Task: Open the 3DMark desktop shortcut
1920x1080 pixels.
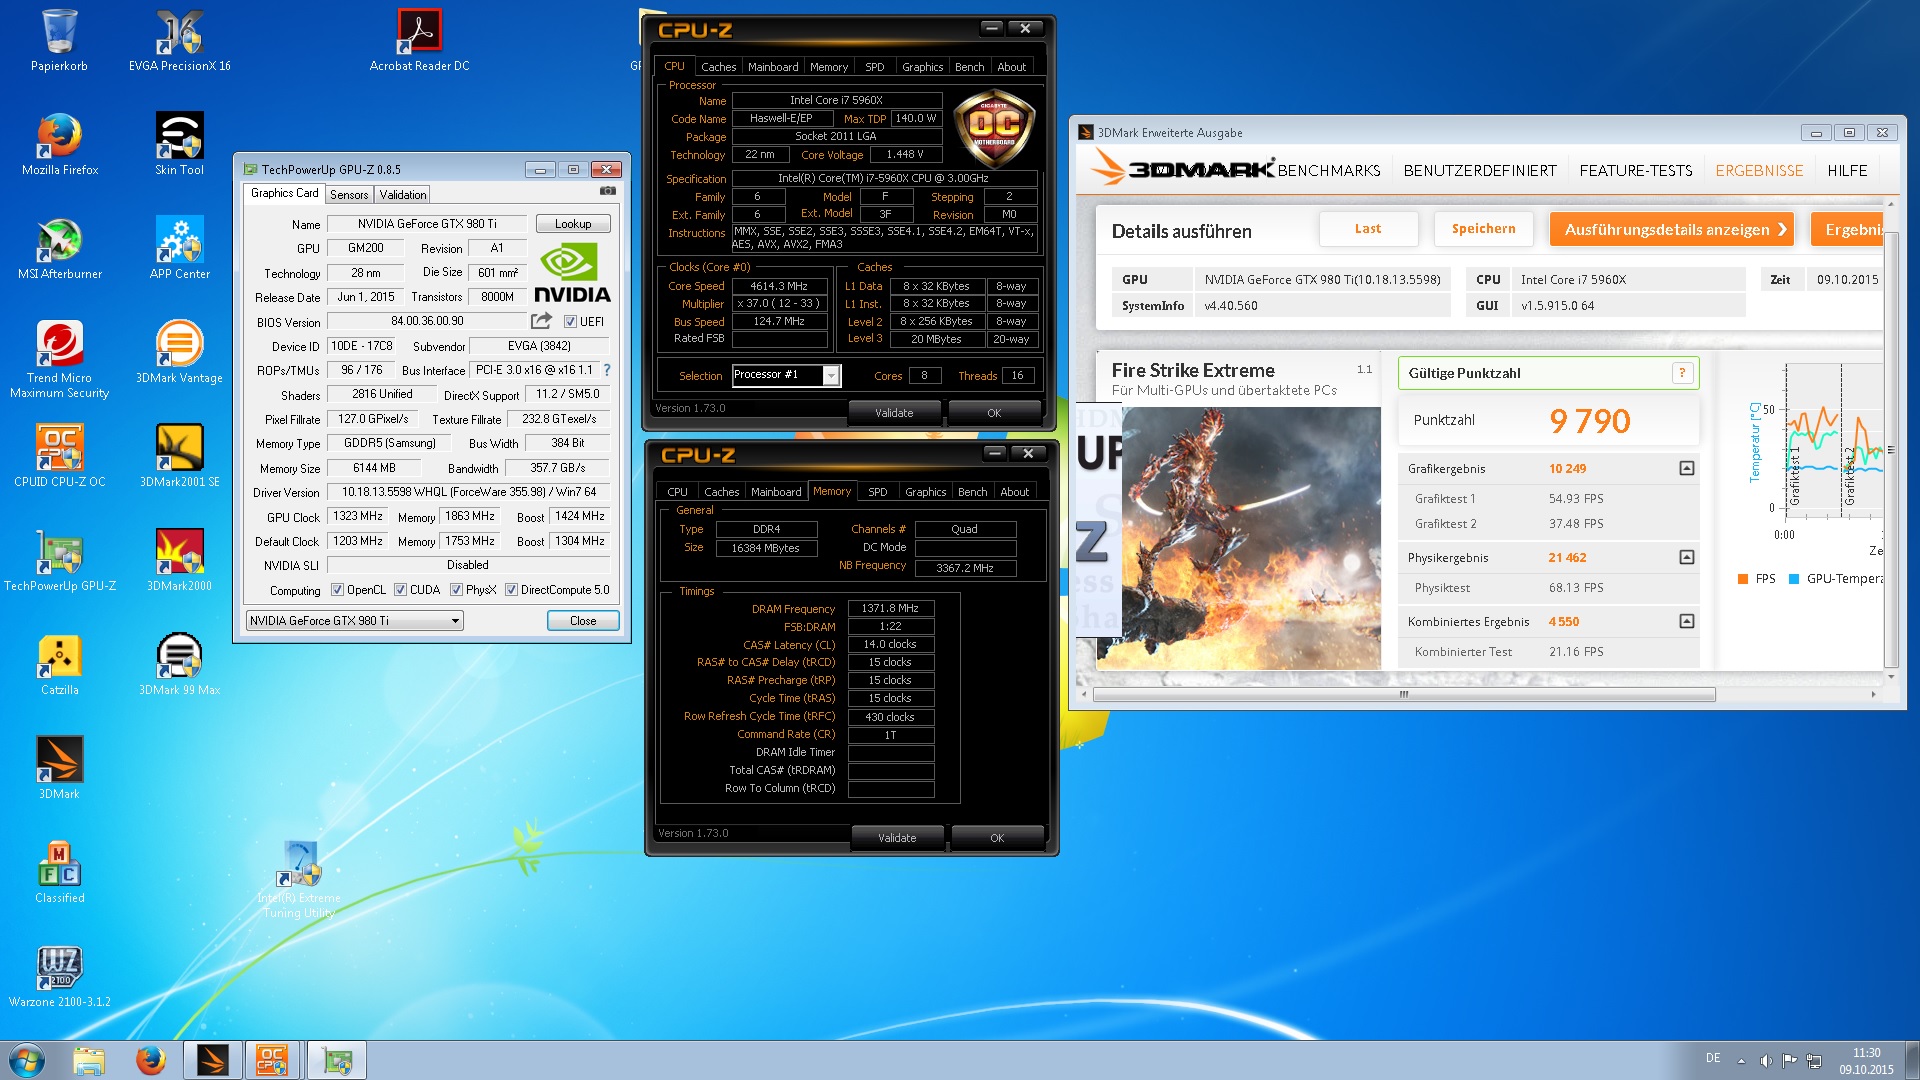Action: 60,768
